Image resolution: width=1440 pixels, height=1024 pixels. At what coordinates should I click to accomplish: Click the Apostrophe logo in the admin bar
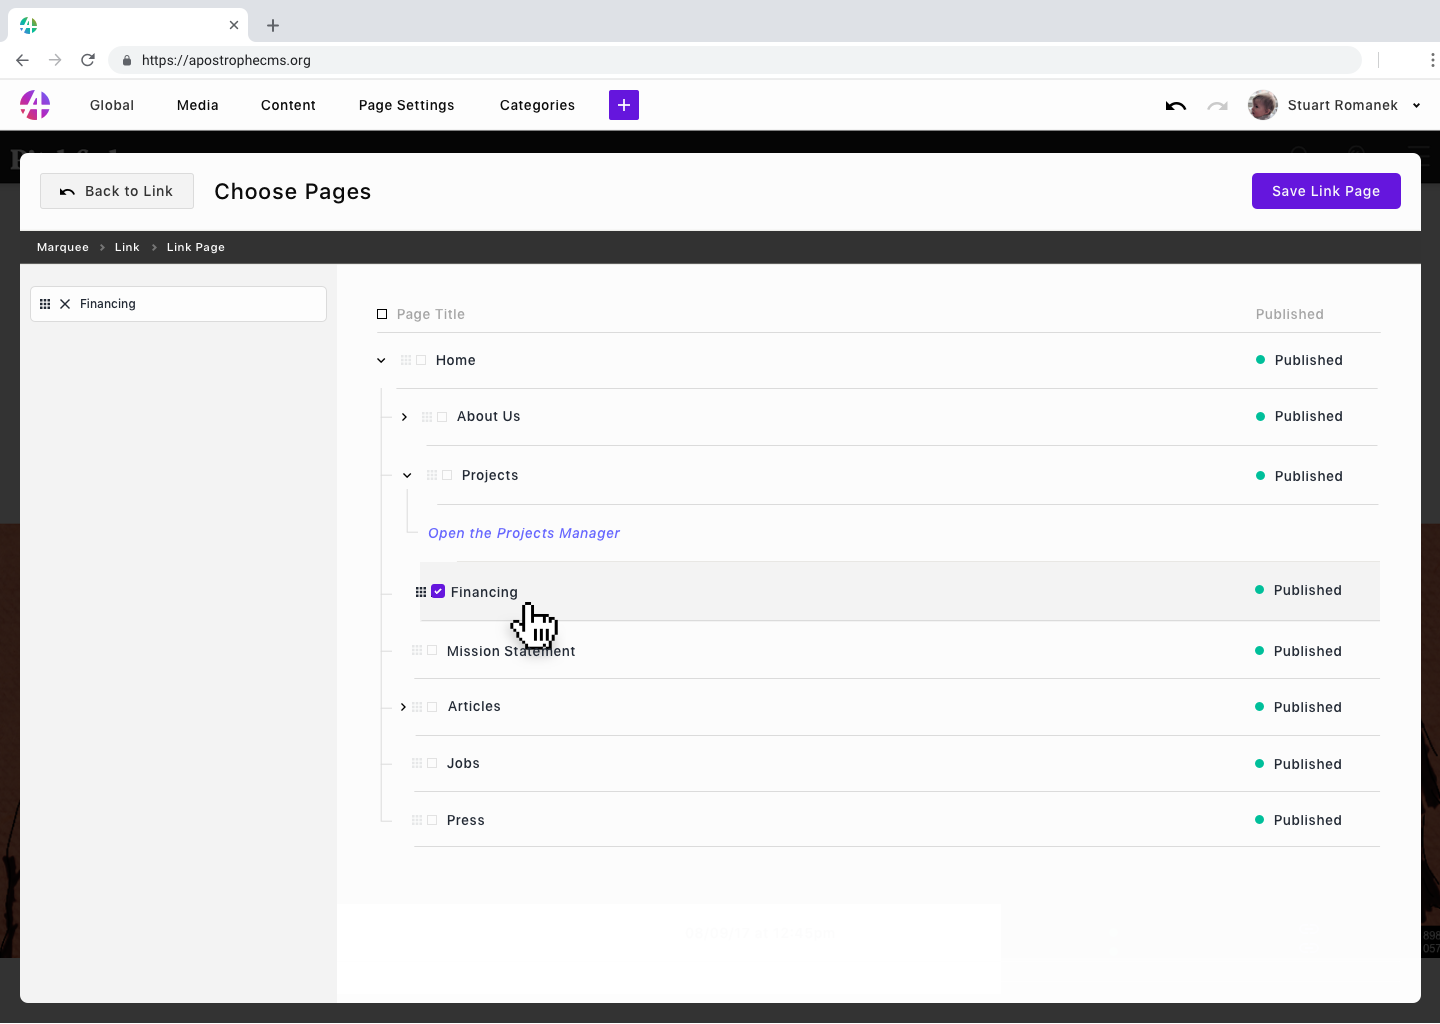(35, 105)
